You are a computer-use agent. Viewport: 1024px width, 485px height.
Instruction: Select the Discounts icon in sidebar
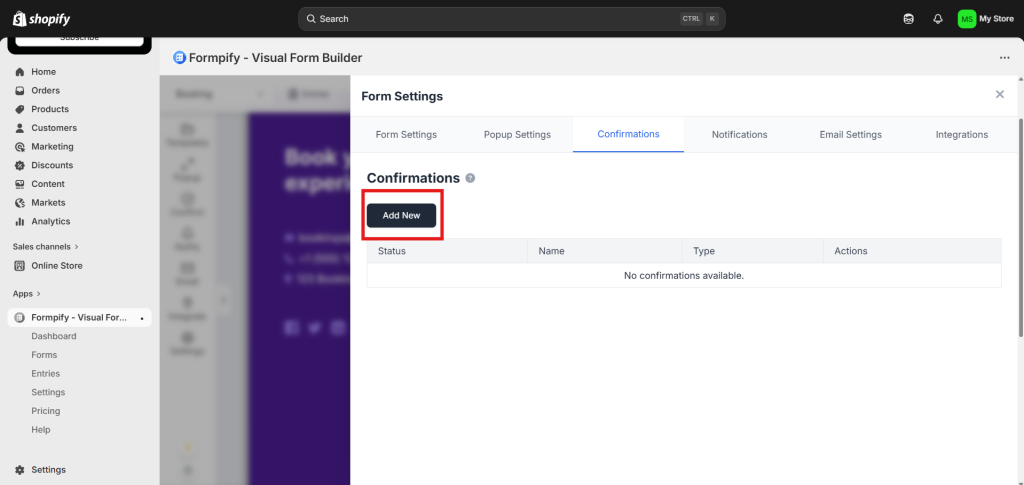pos(20,165)
